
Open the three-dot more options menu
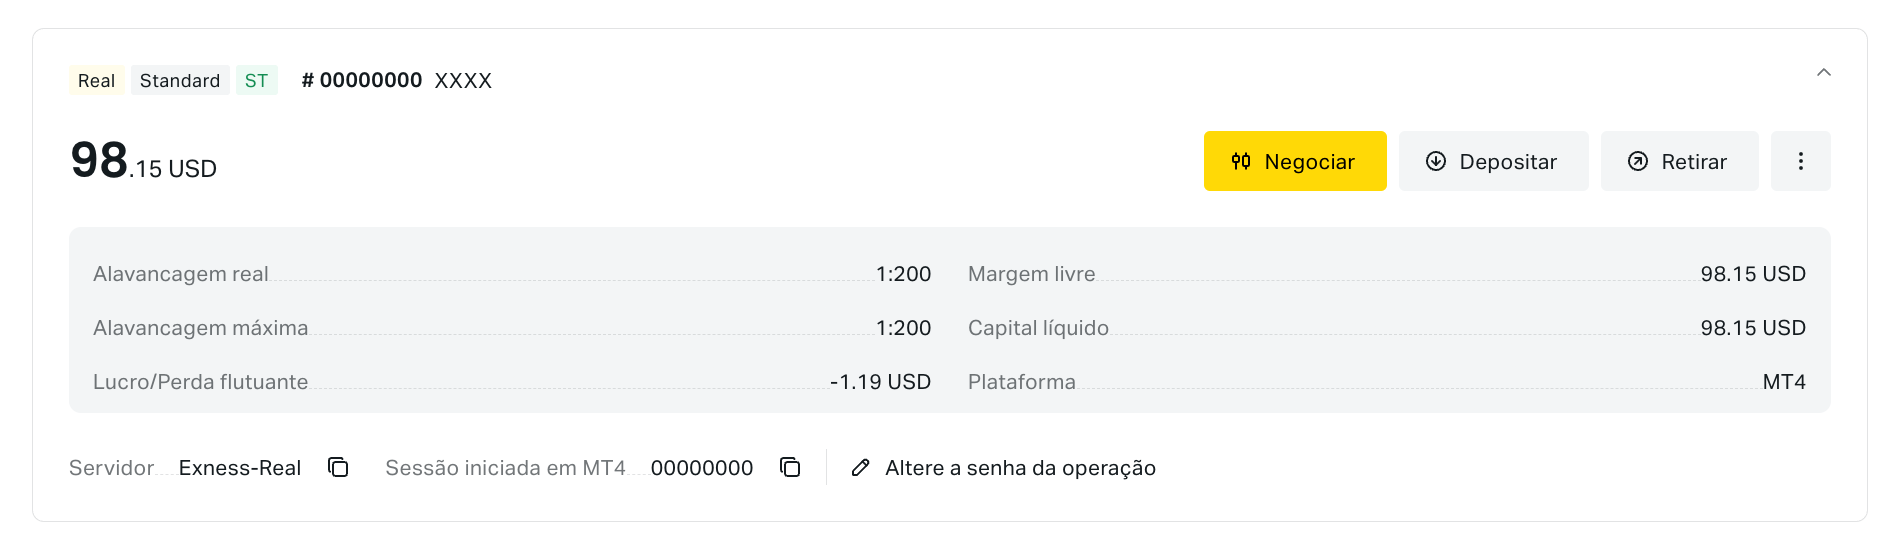(1801, 161)
